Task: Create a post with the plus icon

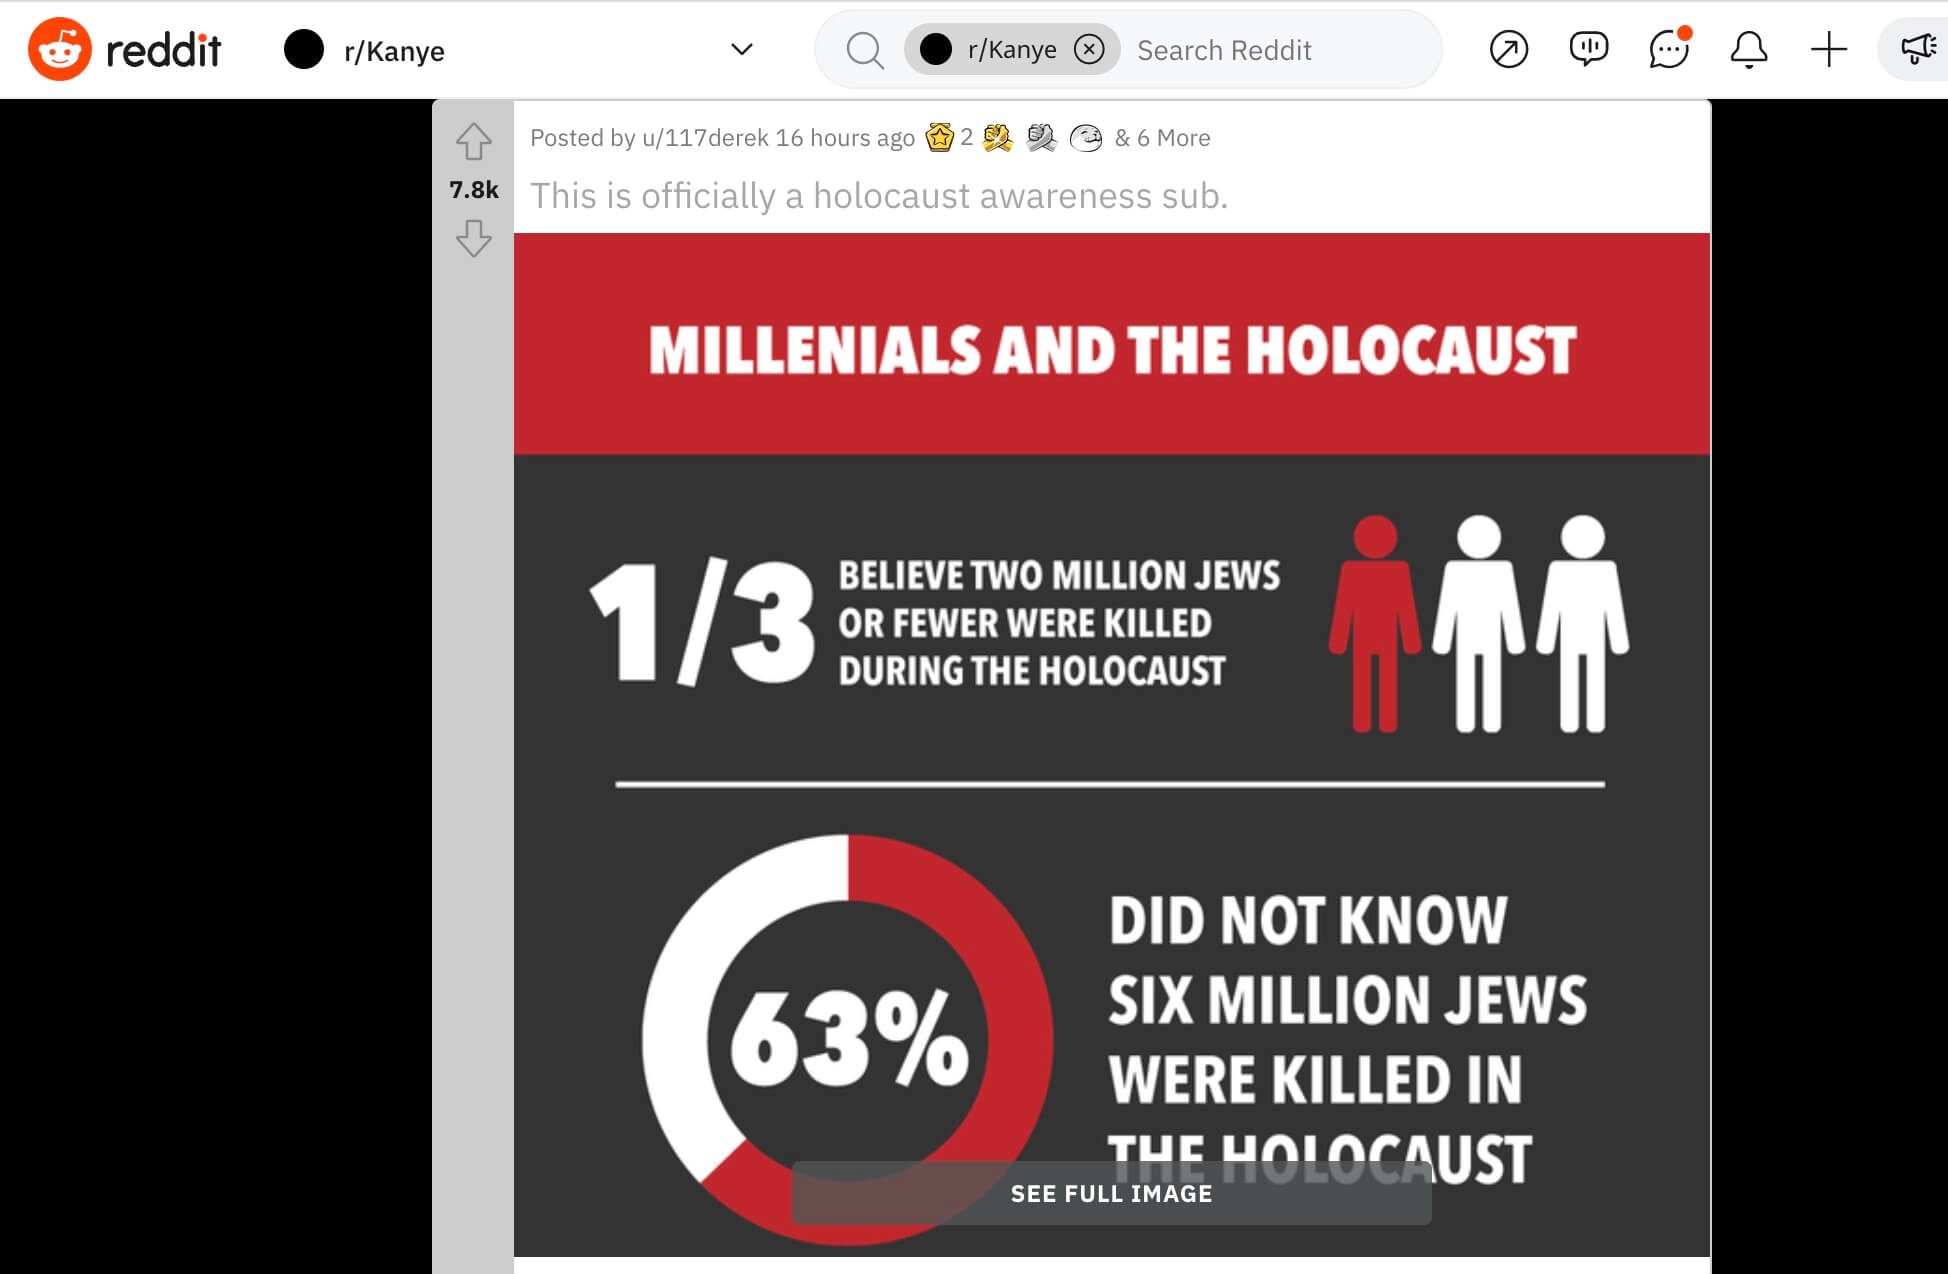Action: point(1829,49)
